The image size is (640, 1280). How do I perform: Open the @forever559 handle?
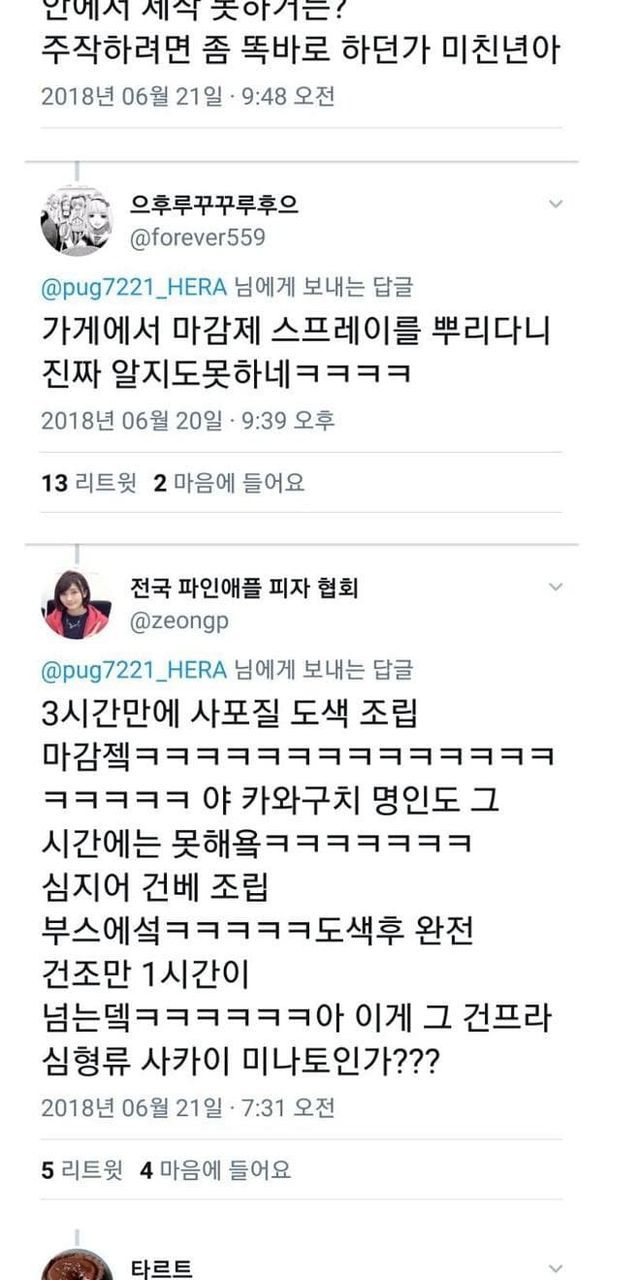coord(199,238)
